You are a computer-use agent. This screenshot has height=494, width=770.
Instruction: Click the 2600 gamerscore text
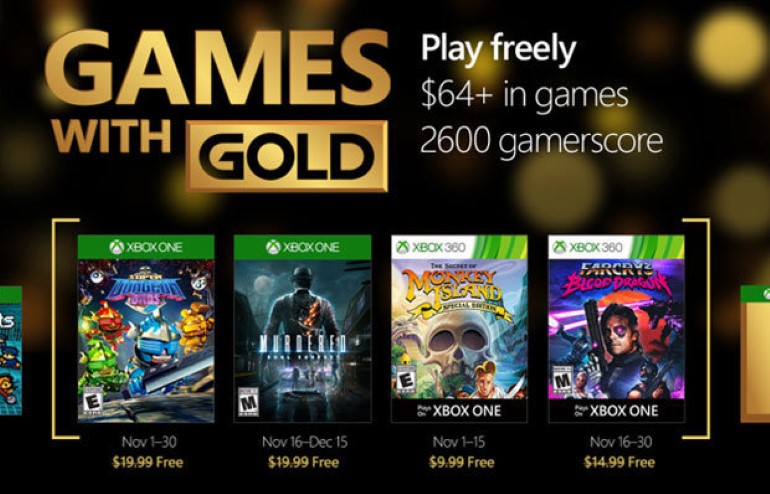pyautogui.click(x=541, y=140)
